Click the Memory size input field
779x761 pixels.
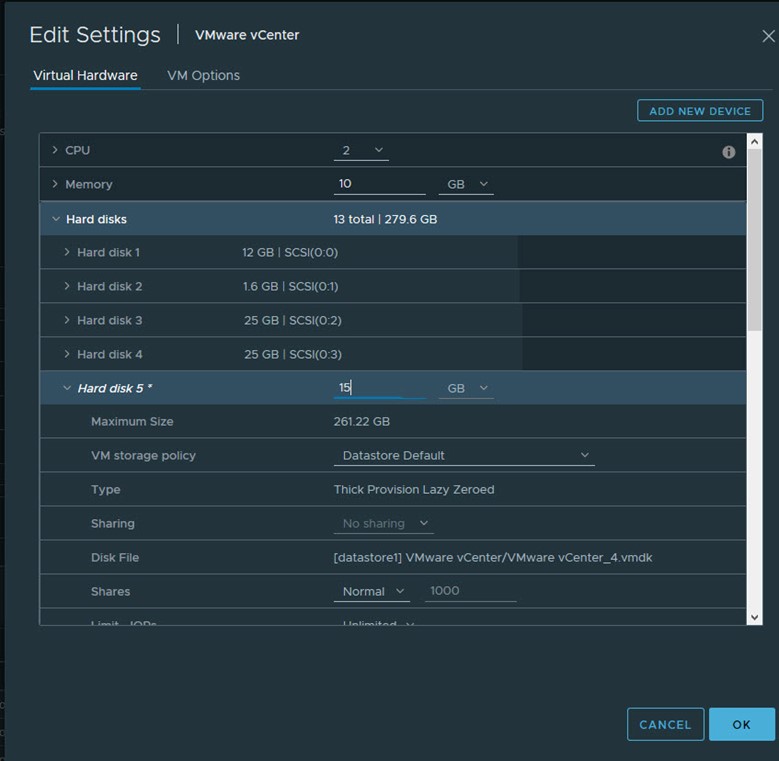tap(380, 184)
